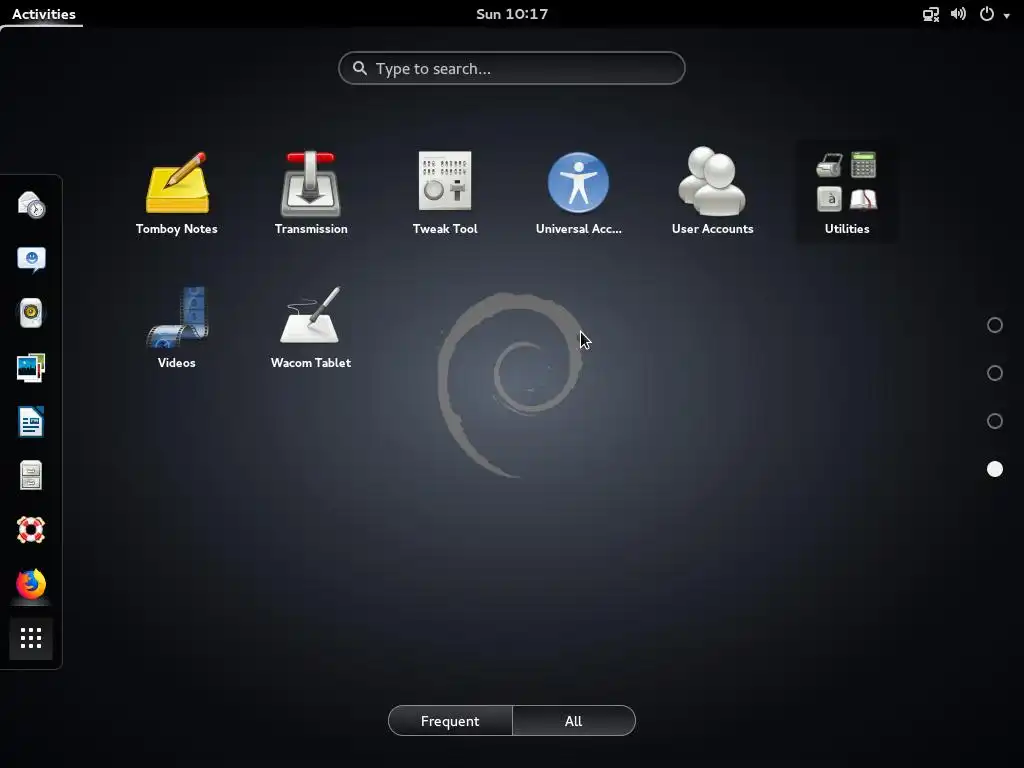This screenshot has width=1024, height=768.
Task: Open Files cabinet icon in dock
Action: [31, 475]
